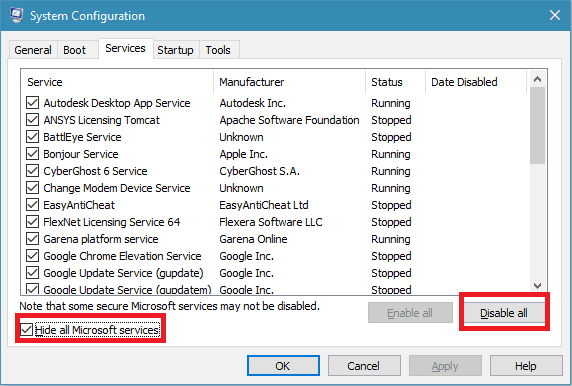Select Garena platform service text
The height and width of the screenshot is (386, 572).
tap(101, 239)
